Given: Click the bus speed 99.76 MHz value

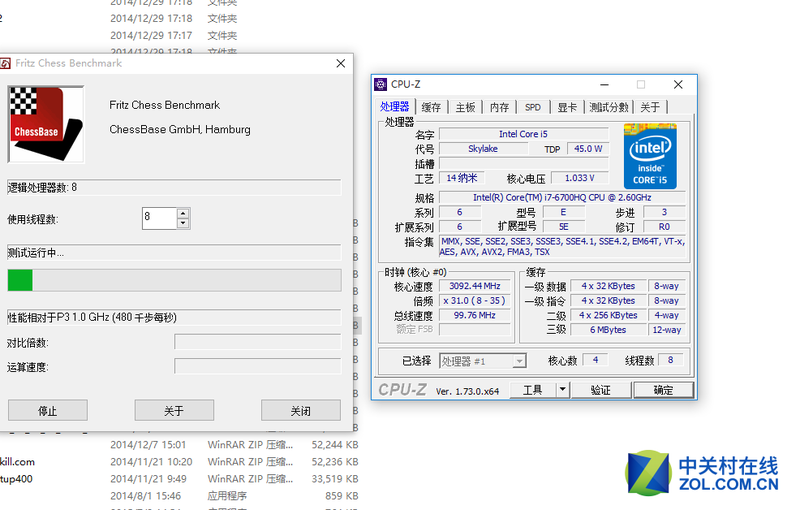Looking at the screenshot, I should tap(474, 315).
